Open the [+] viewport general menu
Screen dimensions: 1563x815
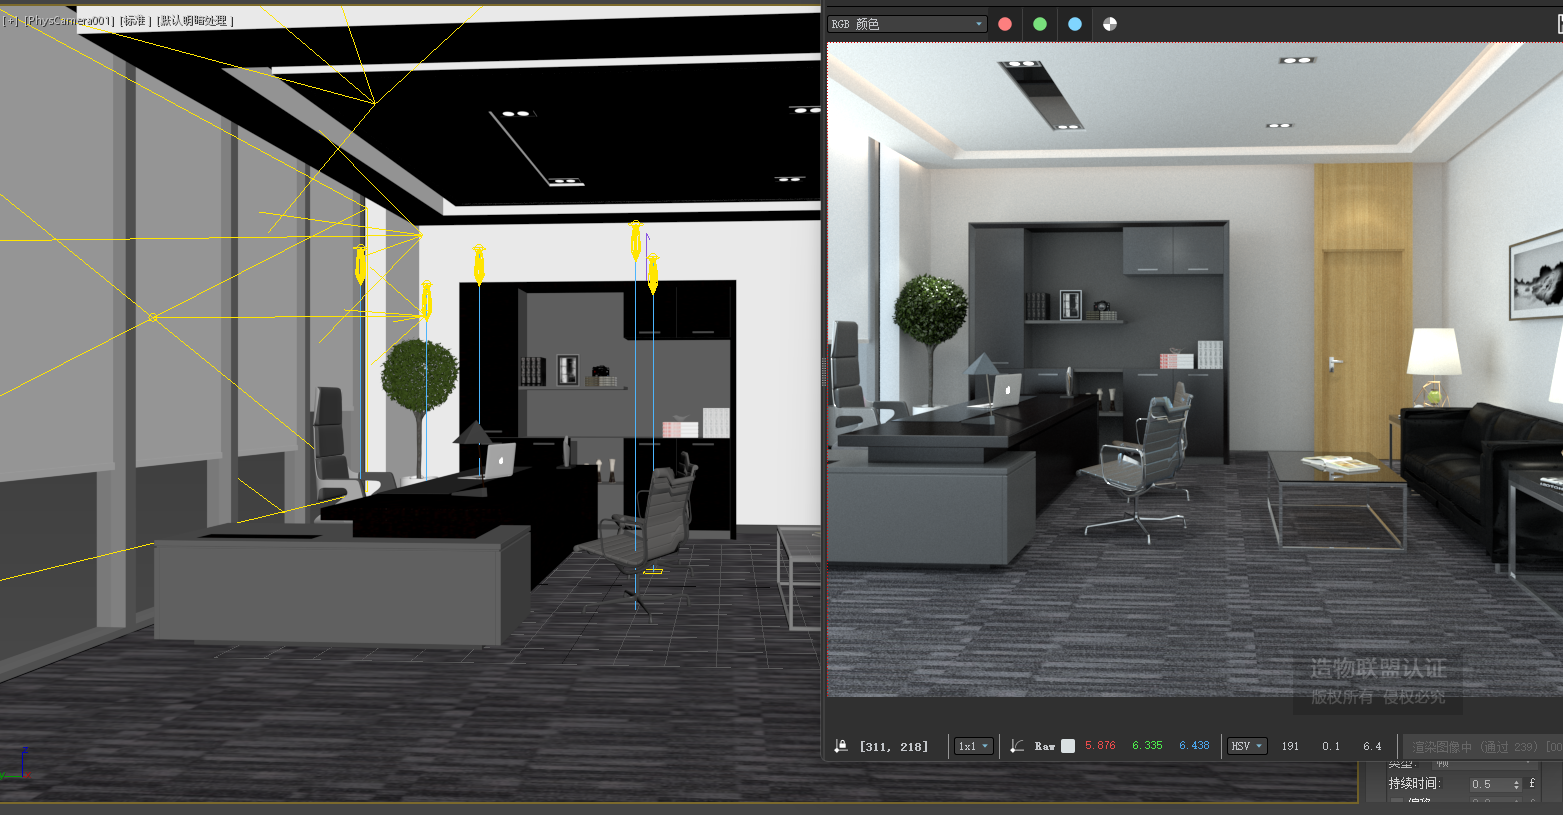(10, 21)
